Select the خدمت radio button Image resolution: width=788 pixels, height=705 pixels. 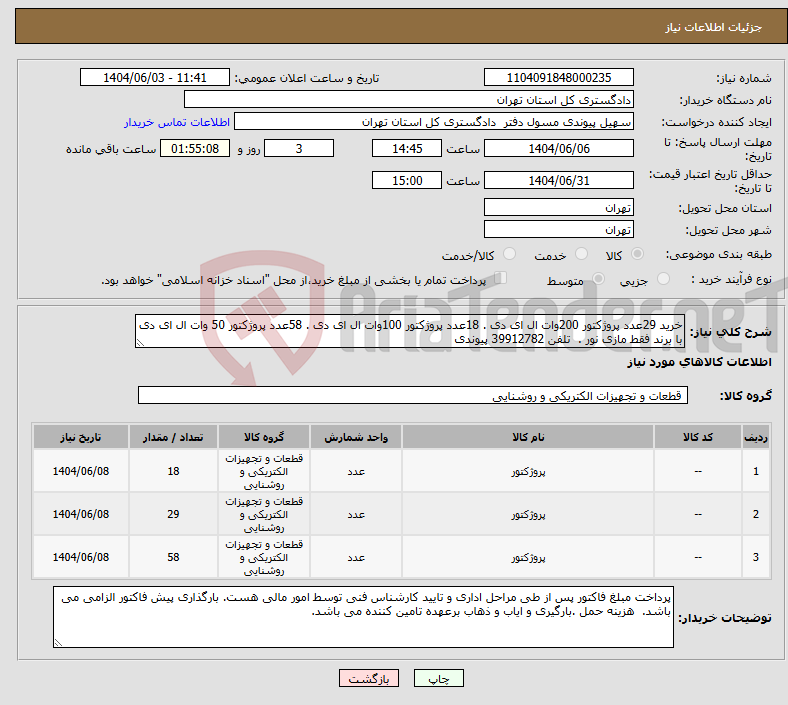coord(581,254)
